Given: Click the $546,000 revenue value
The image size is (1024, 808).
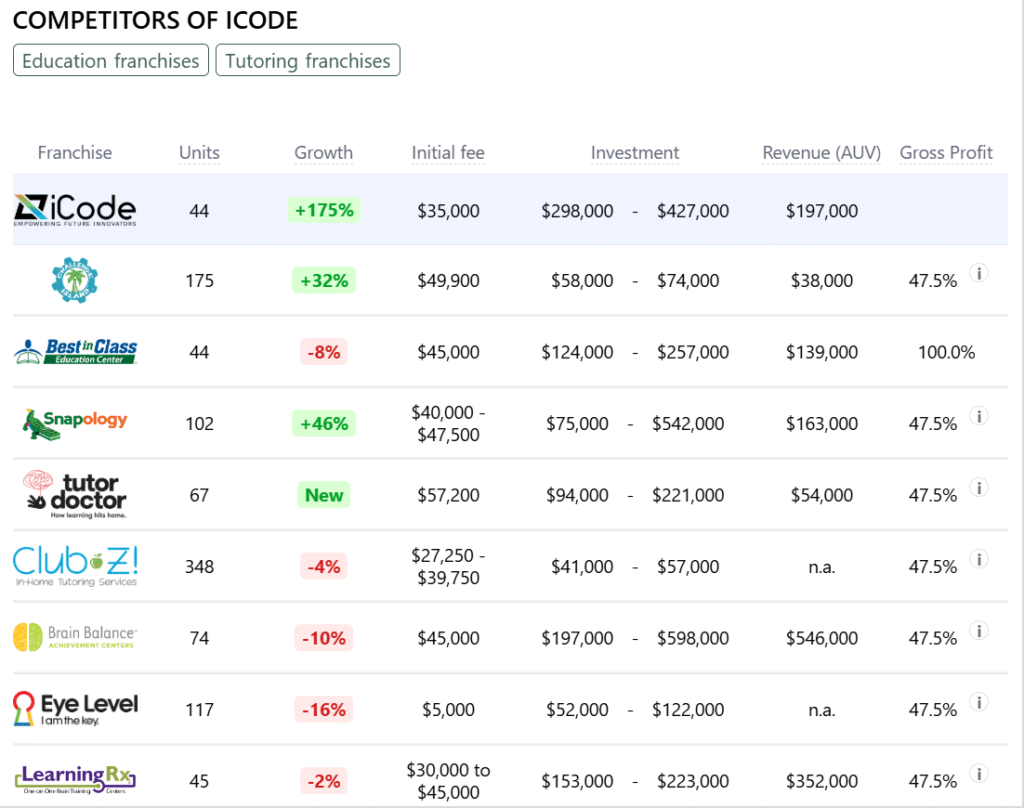Looking at the screenshot, I should 822,638.
